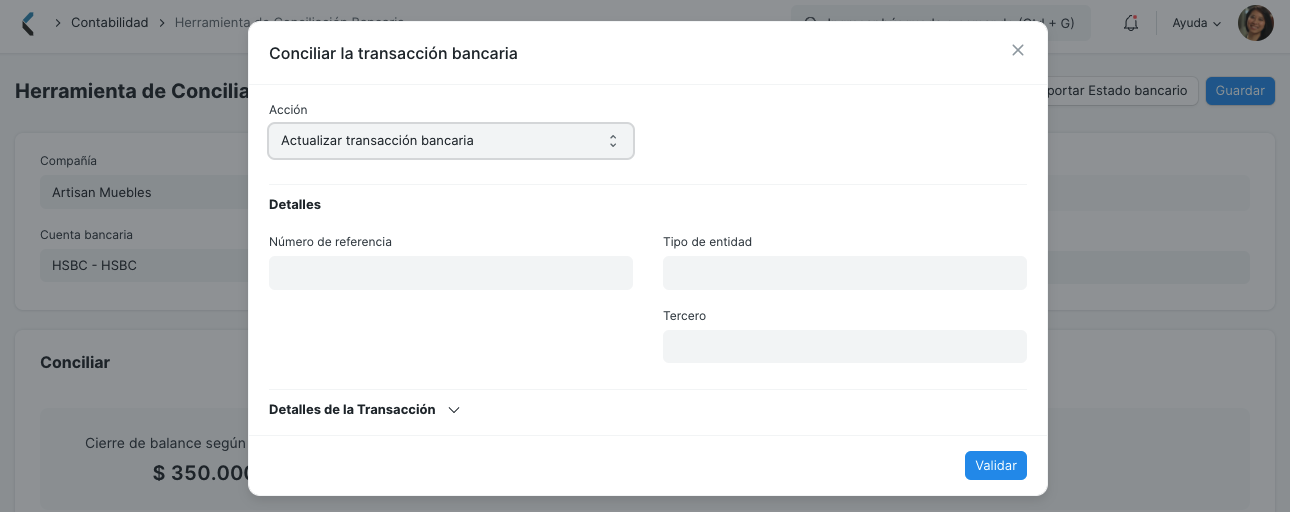This screenshot has height=512, width=1290.
Task: Close the Conciliar la transacción bancaria dialog
Action: click(x=1018, y=50)
